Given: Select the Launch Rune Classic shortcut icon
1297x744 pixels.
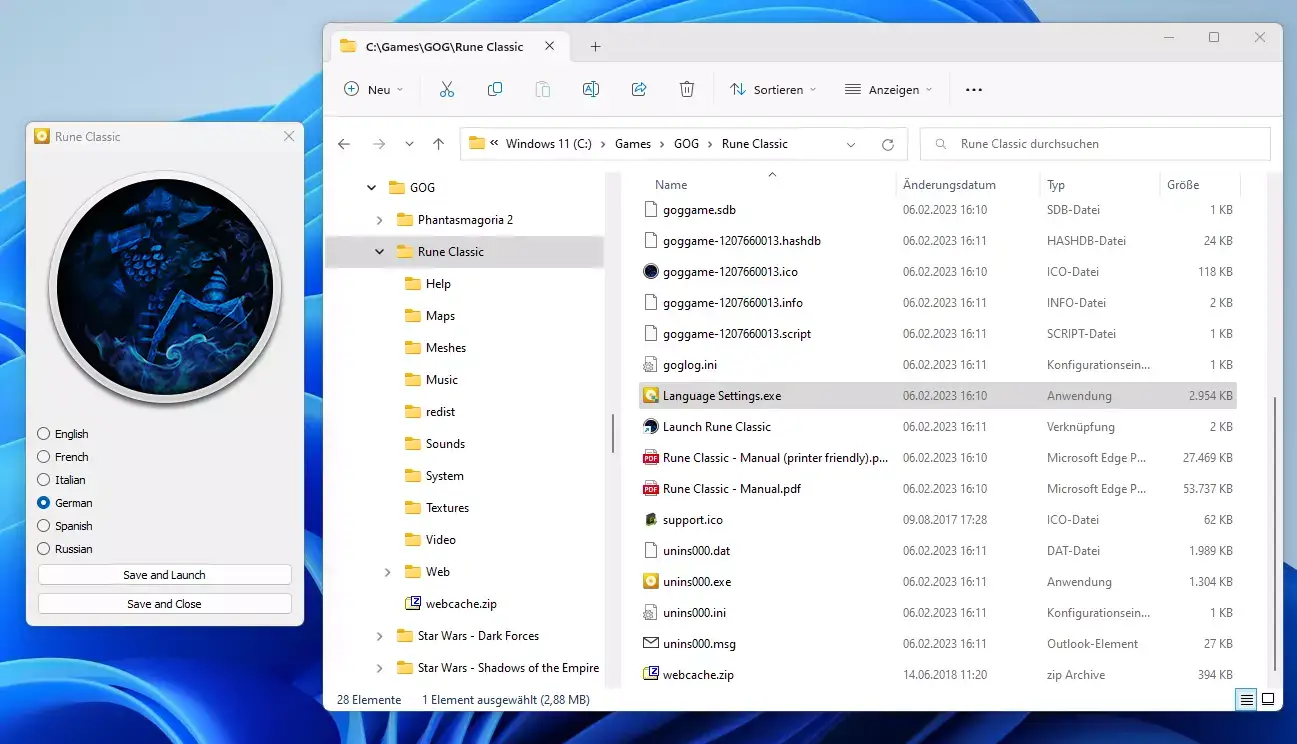Looking at the screenshot, I should click(651, 427).
